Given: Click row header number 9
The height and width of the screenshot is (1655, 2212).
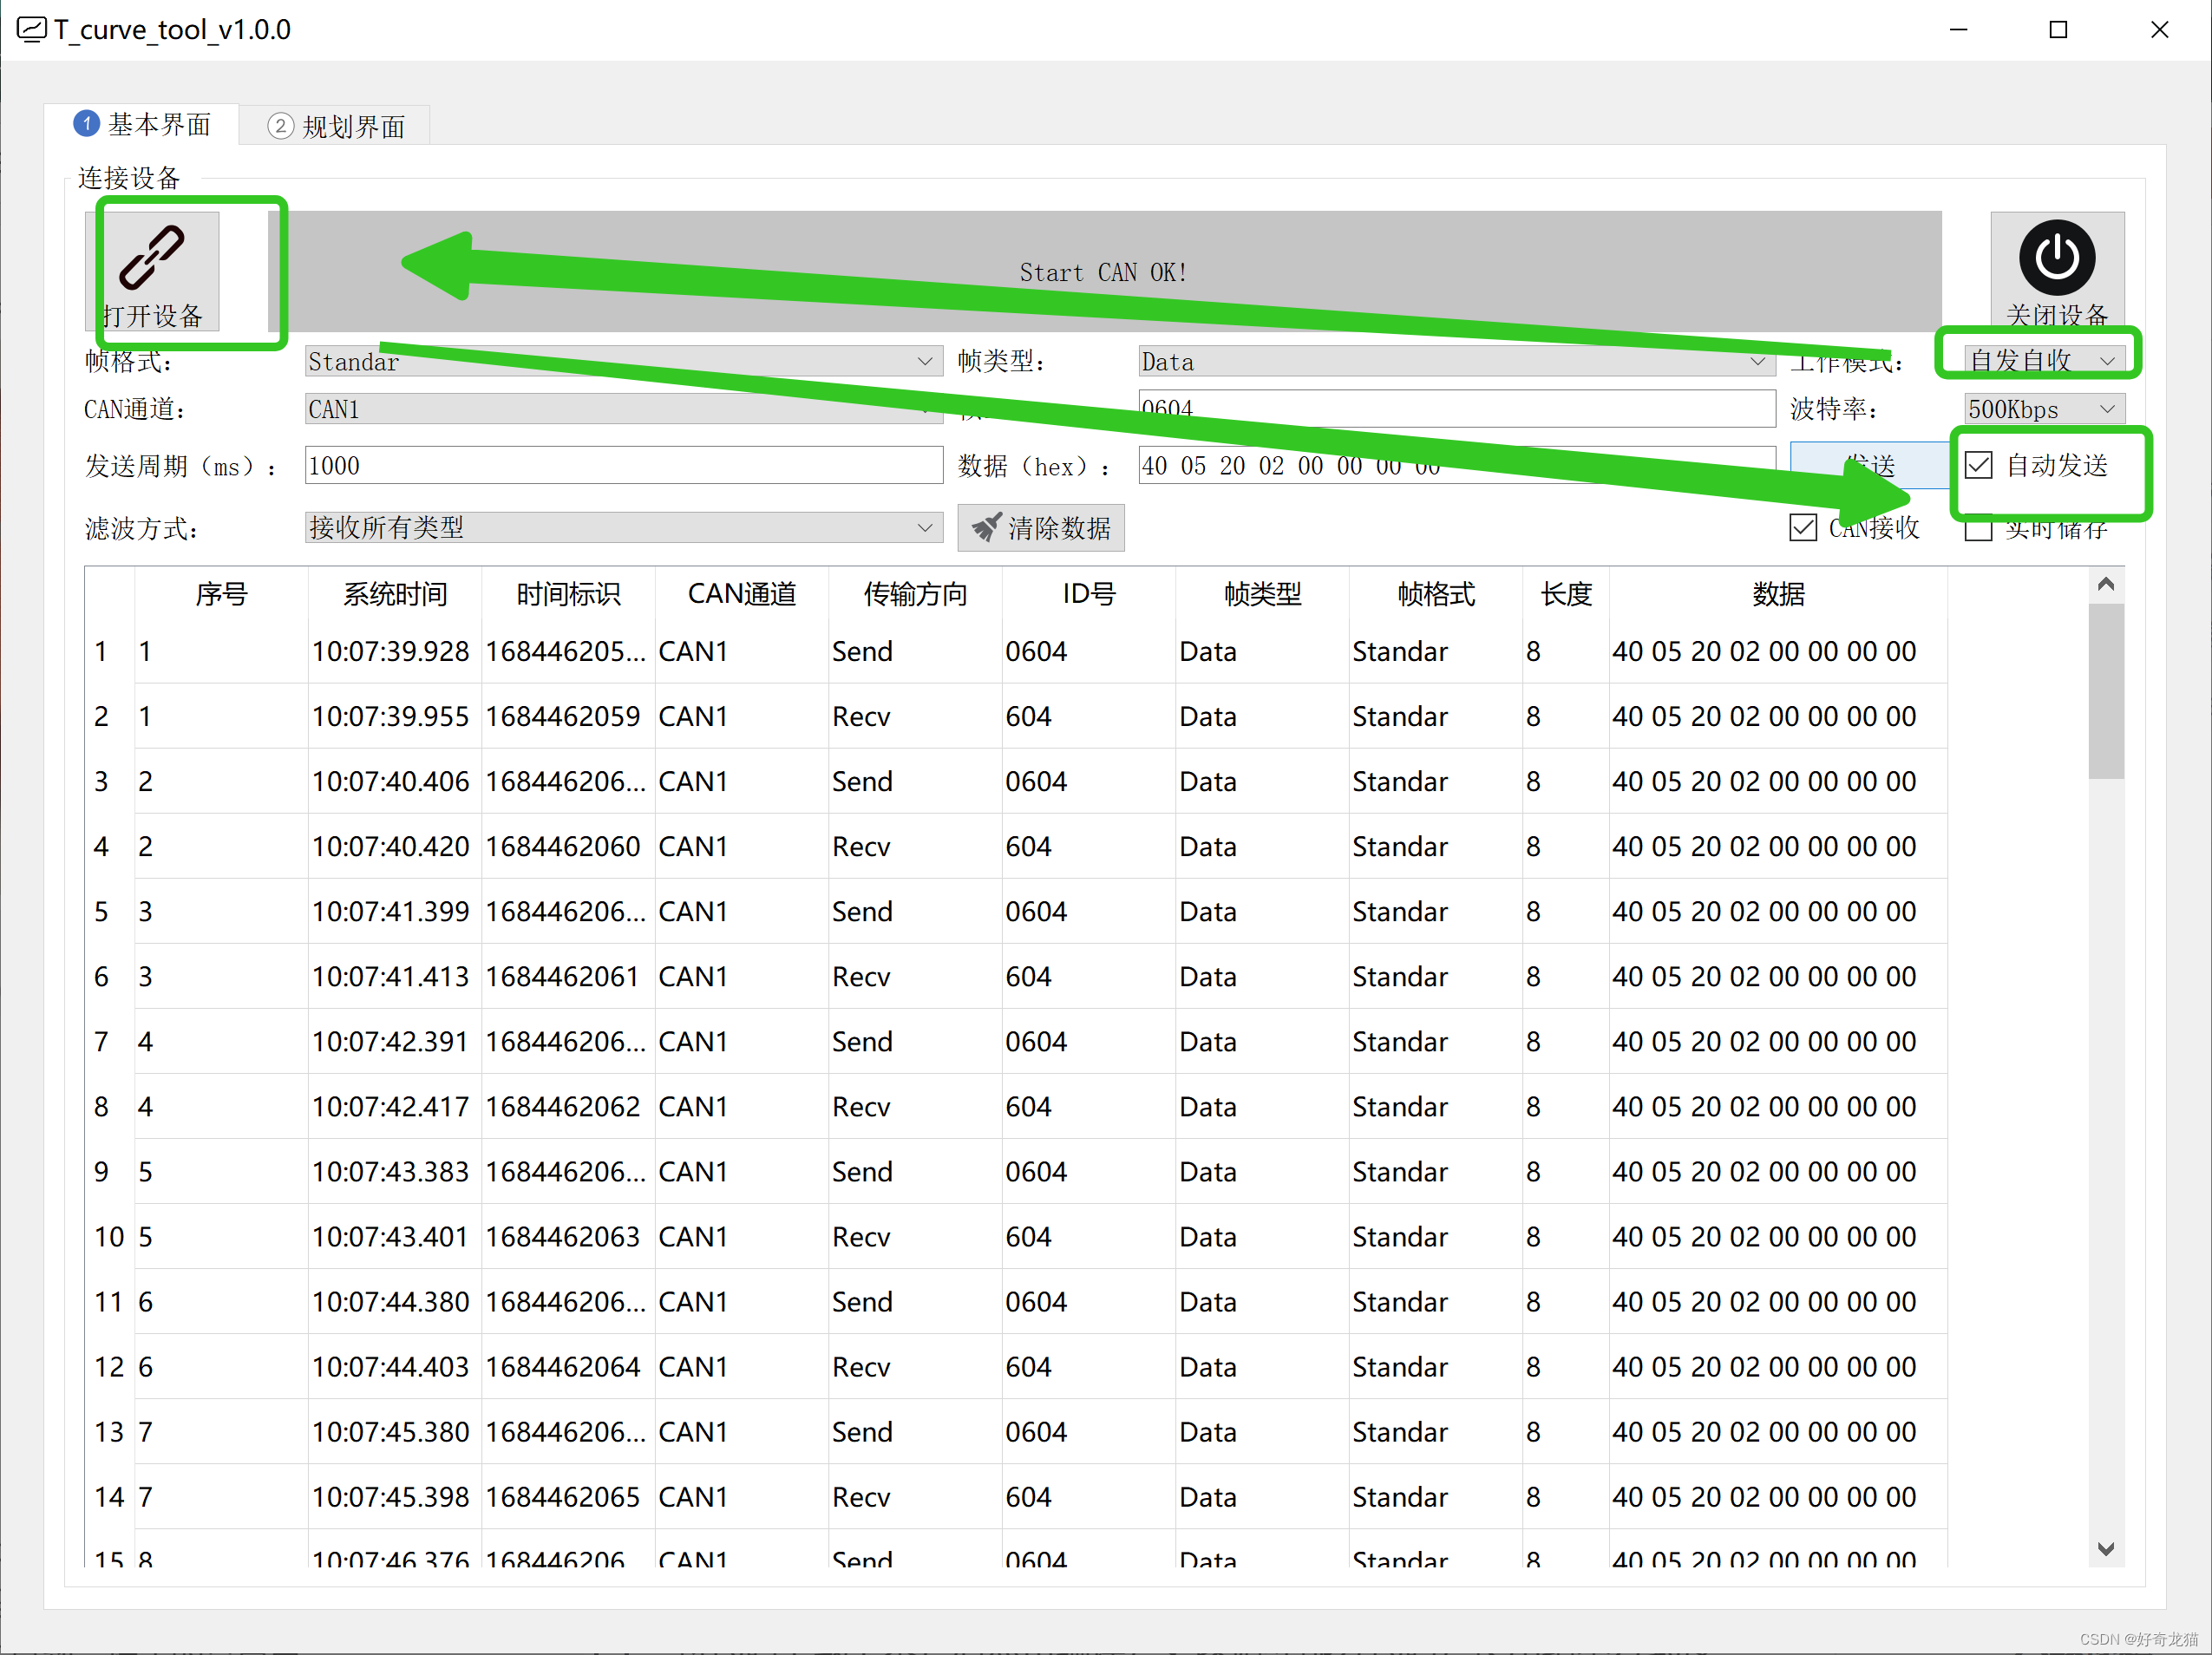Looking at the screenshot, I should [x=109, y=1172].
